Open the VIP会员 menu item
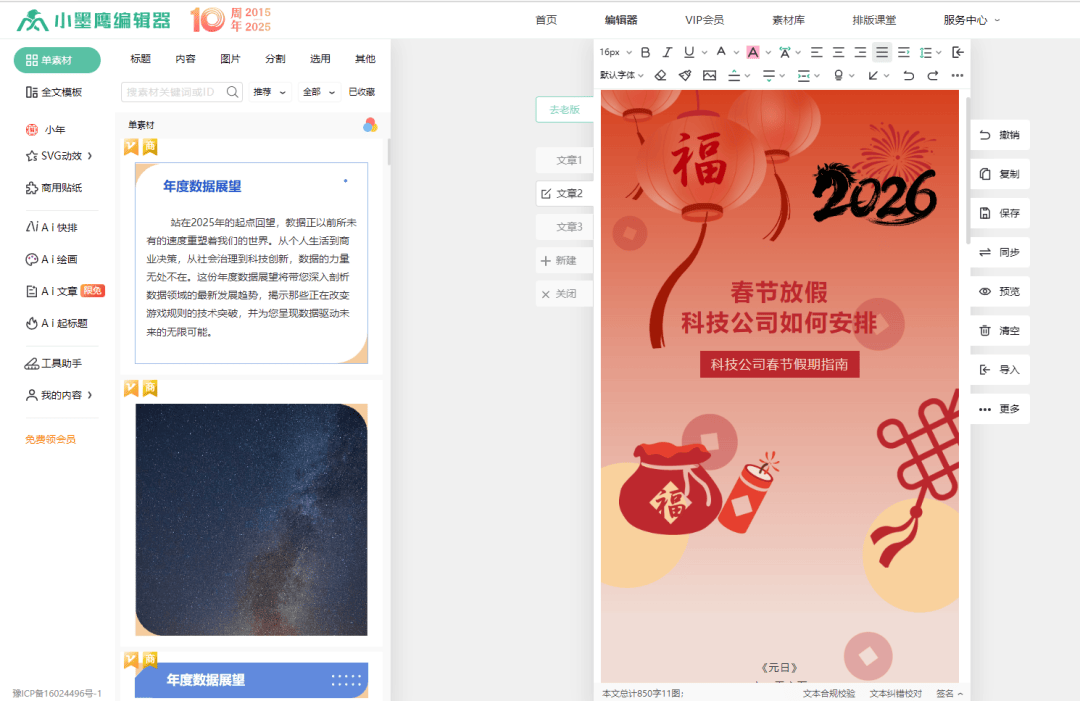 [704, 20]
